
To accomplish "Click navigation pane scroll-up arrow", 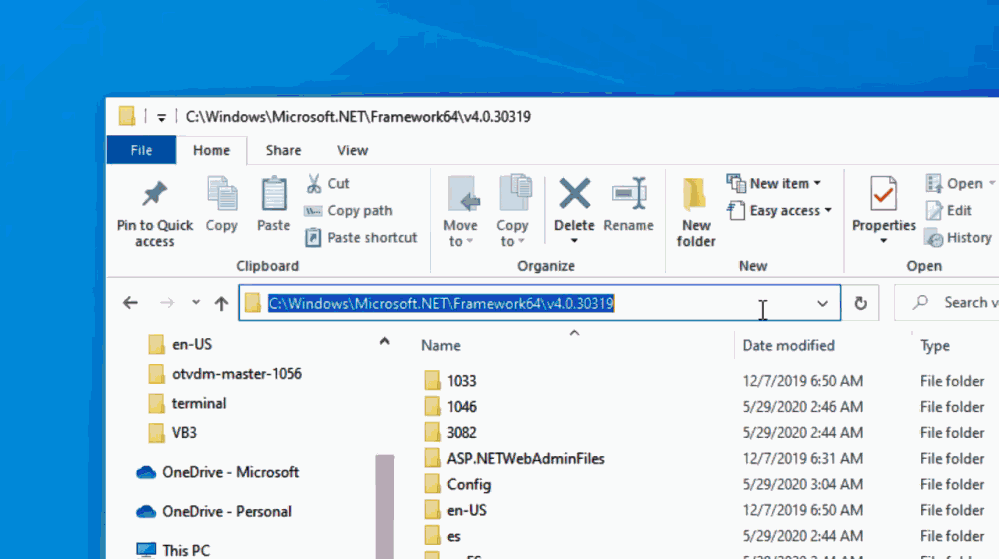I will click(384, 342).
